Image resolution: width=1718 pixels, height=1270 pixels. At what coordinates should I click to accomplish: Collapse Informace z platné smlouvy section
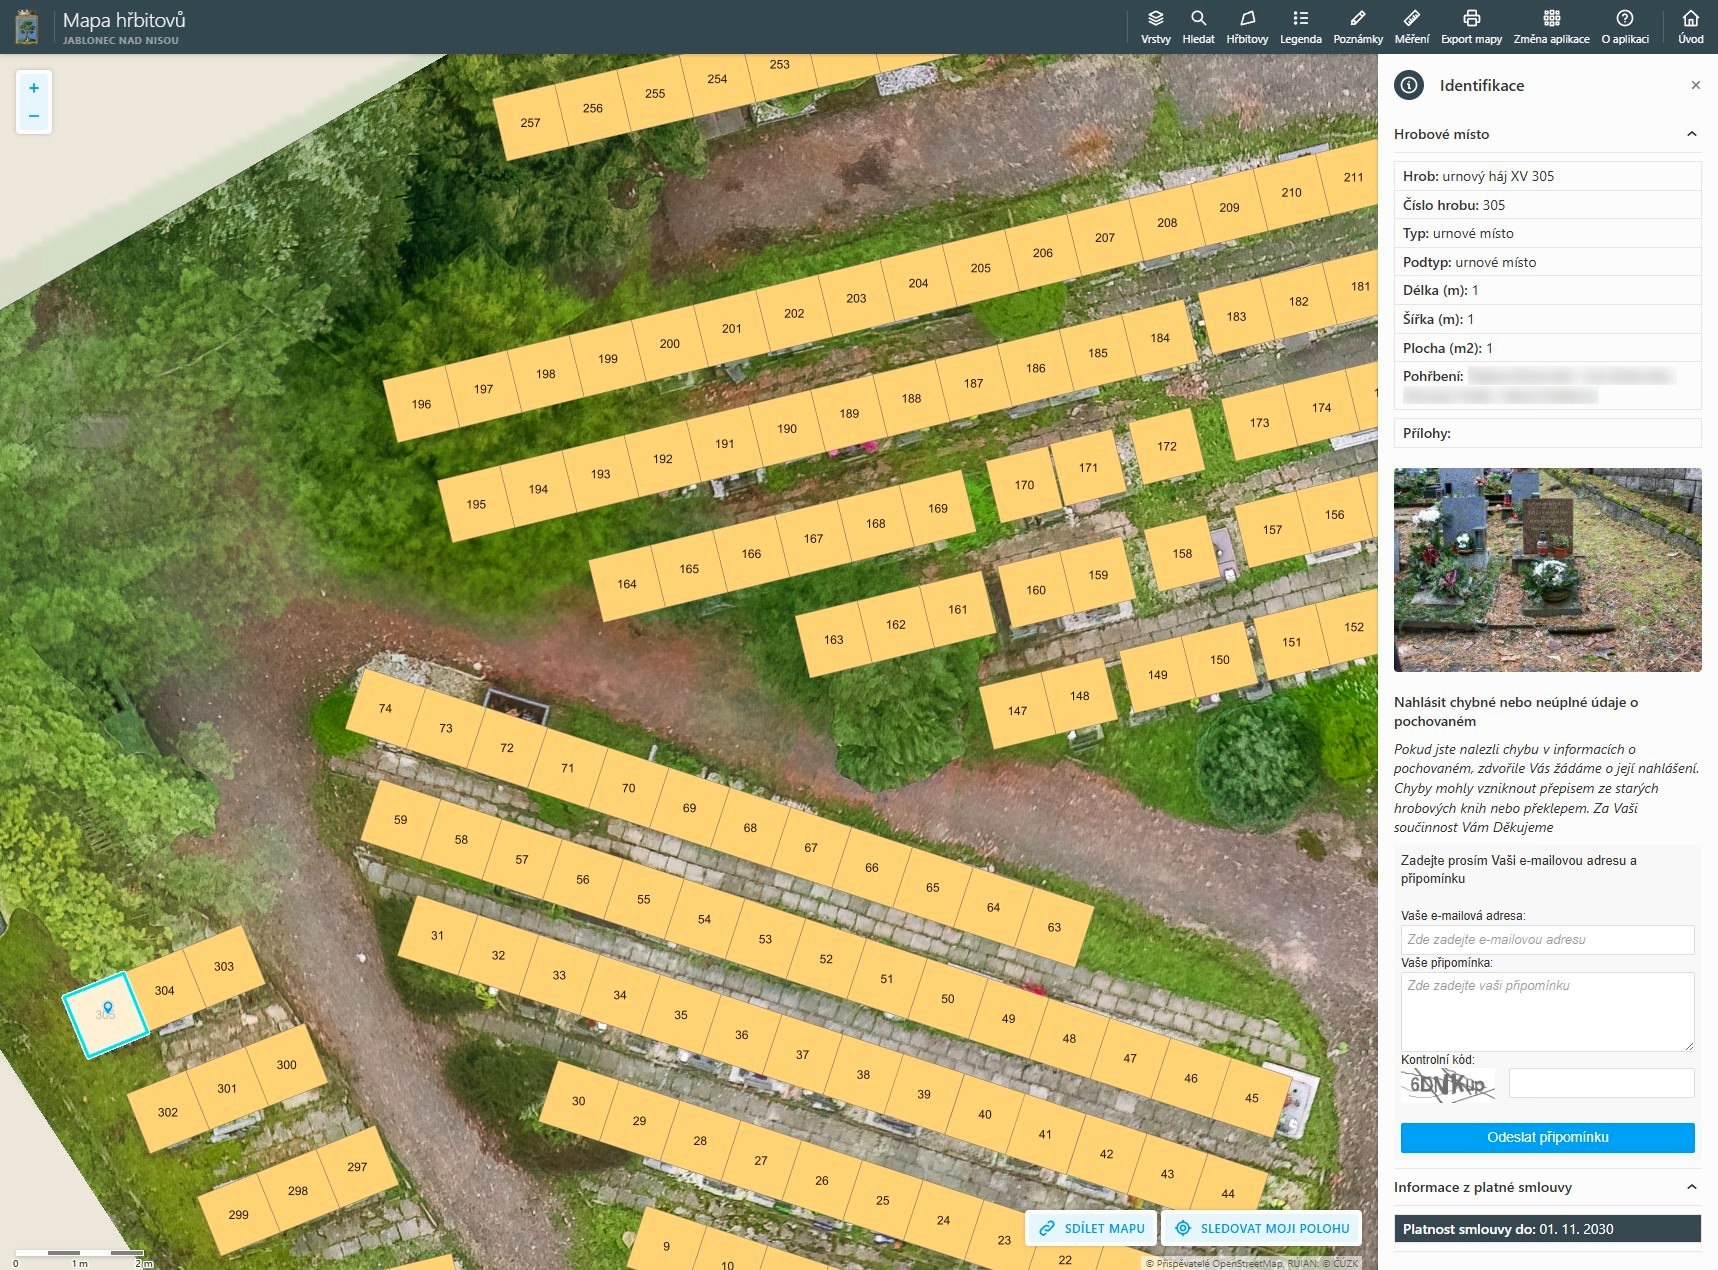click(x=1691, y=1187)
